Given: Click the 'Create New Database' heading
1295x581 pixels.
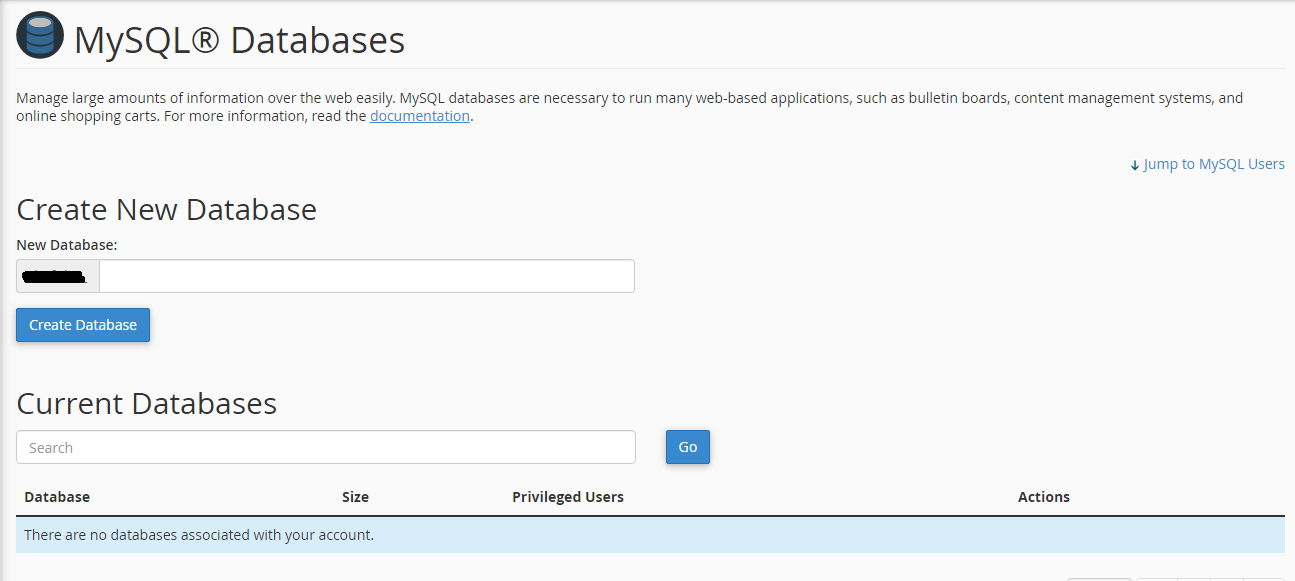Looking at the screenshot, I should pyautogui.click(x=167, y=209).
